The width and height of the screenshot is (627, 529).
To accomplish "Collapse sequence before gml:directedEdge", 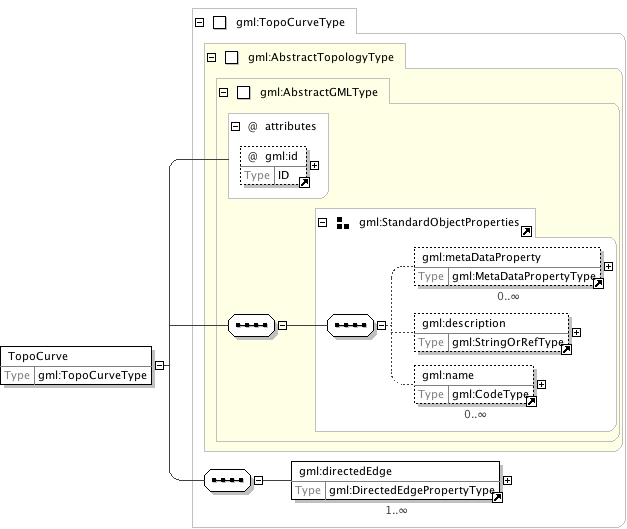I will tap(258, 480).
